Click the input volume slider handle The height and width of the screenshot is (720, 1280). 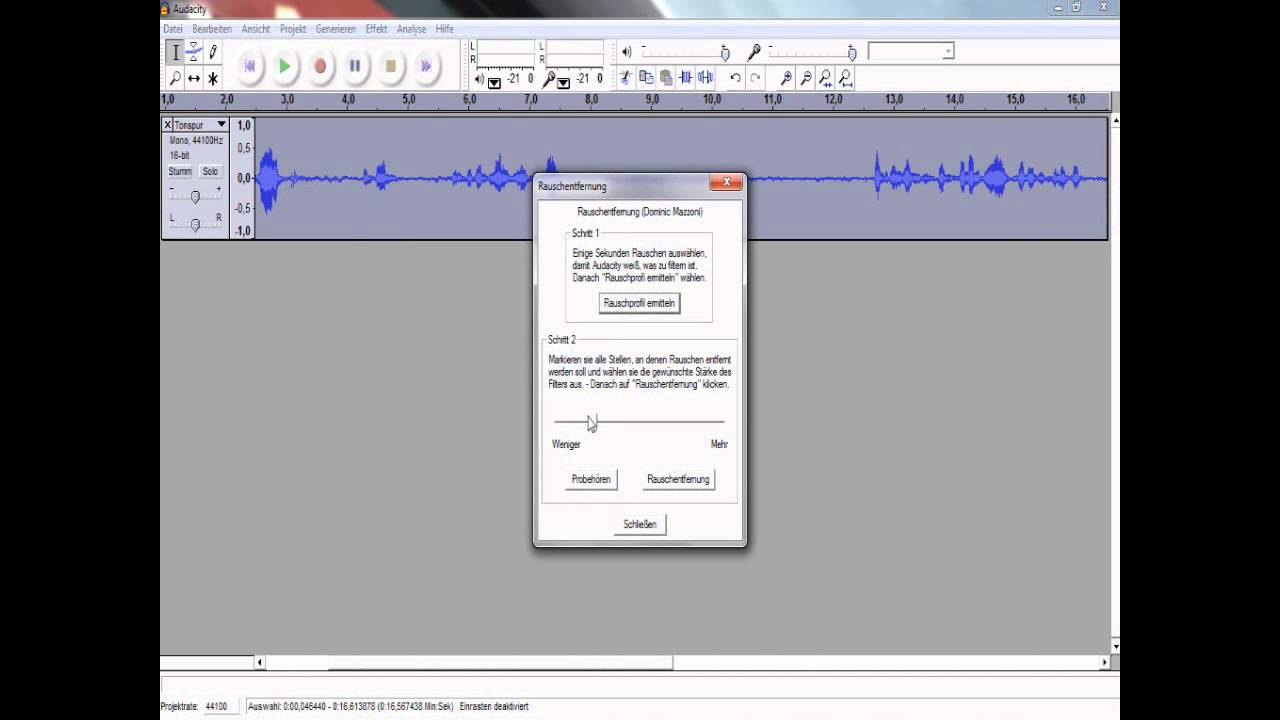(852, 53)
